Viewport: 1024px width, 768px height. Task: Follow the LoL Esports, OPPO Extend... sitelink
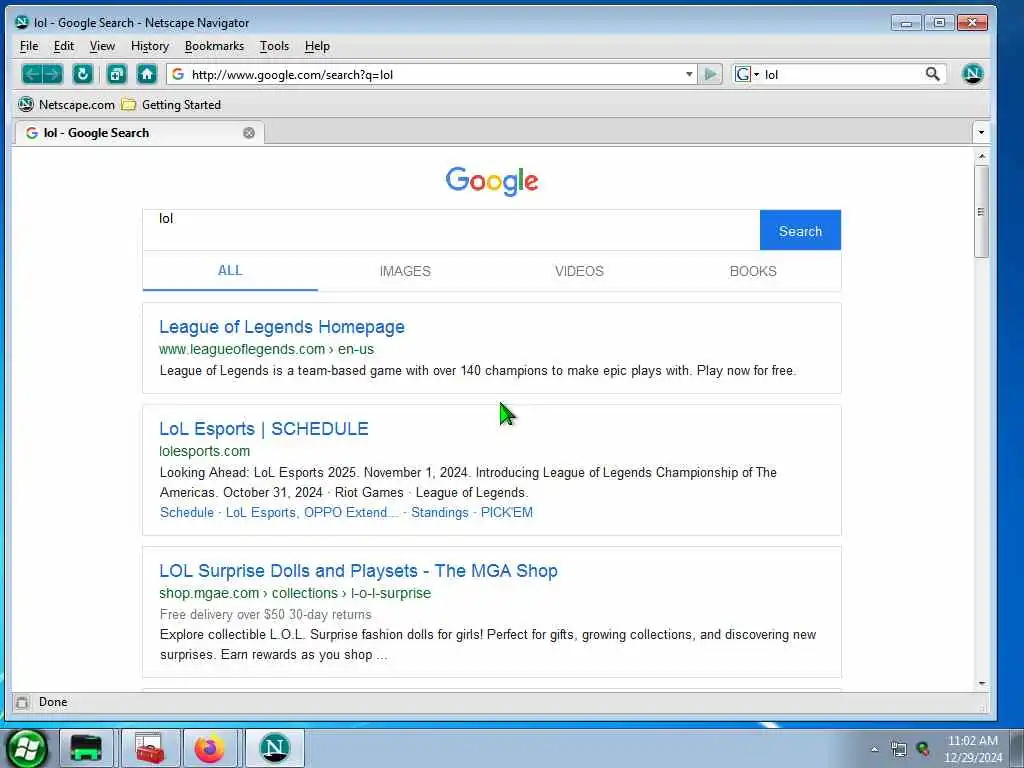point(312,513)
